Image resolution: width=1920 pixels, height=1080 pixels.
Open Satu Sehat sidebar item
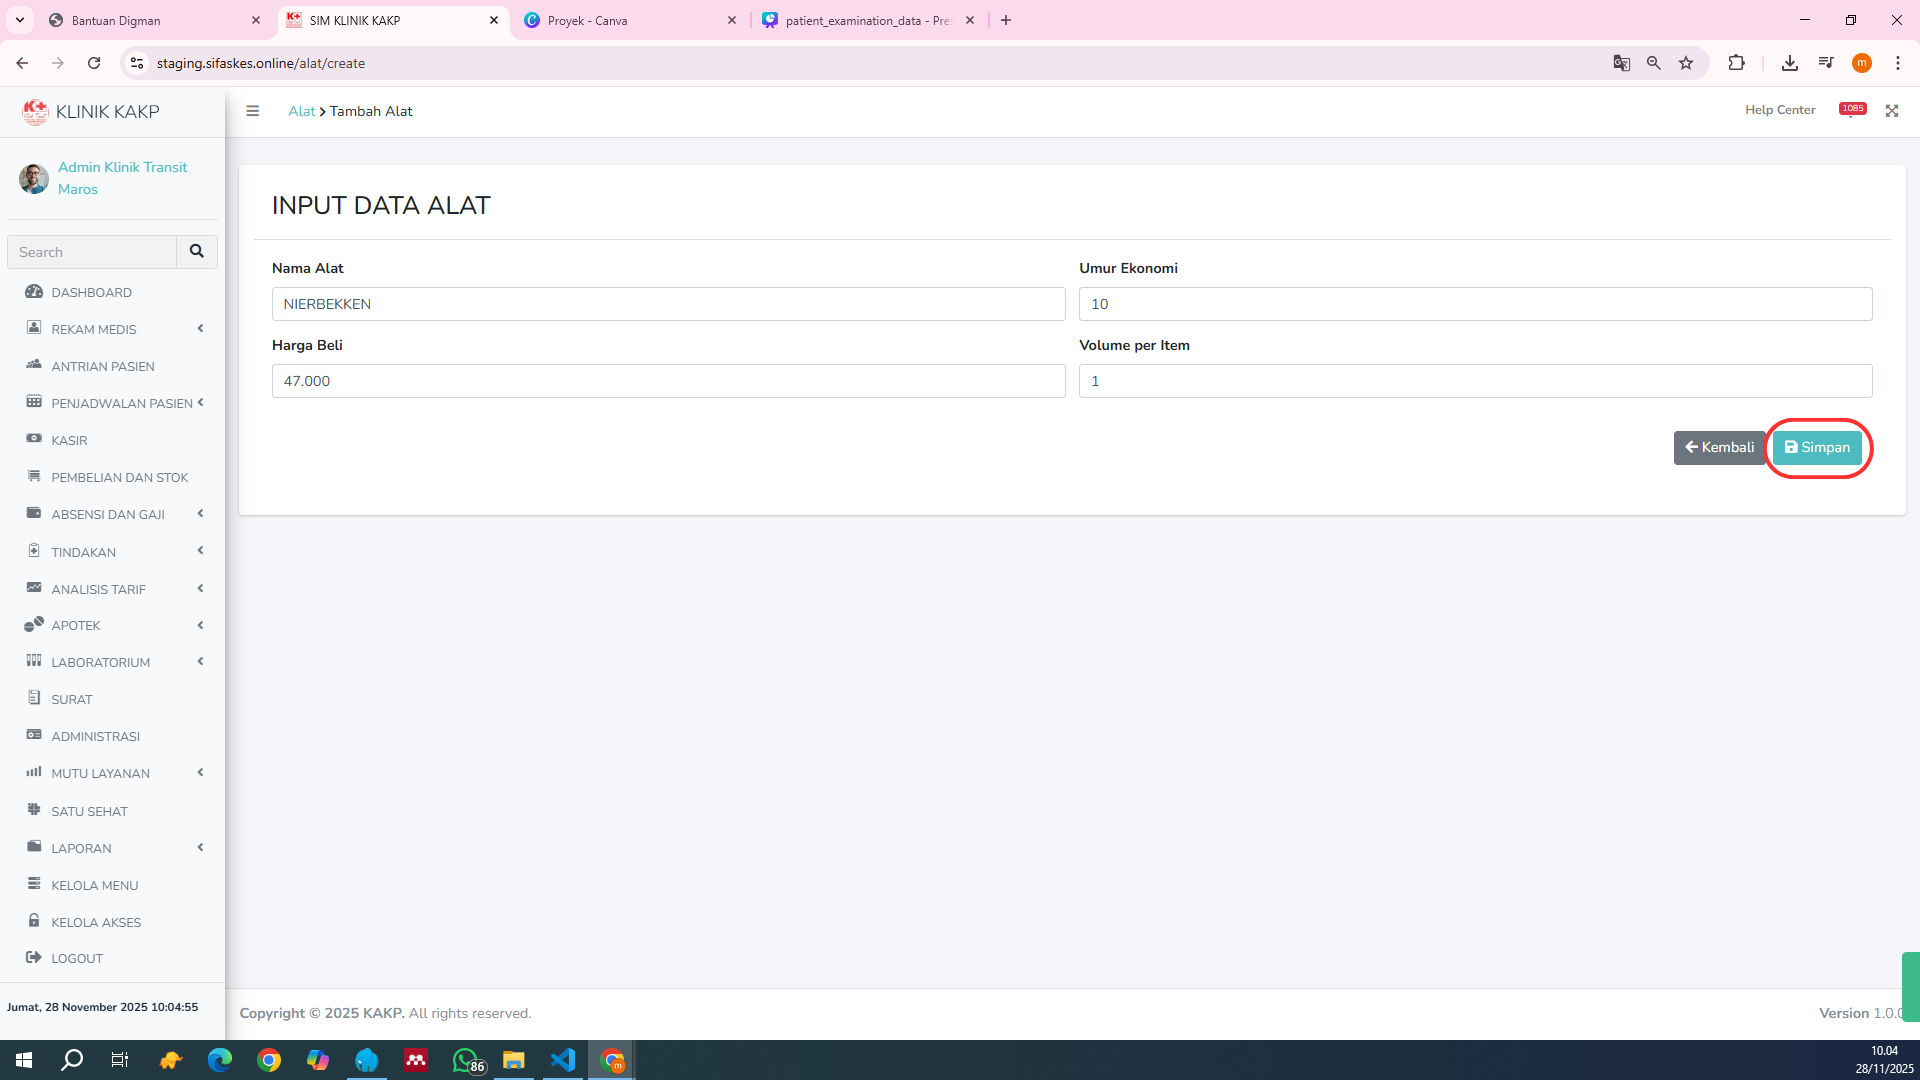89,811
